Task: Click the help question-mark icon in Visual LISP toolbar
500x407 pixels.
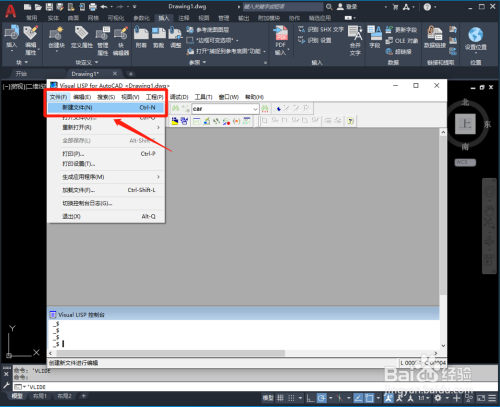Action: (x=350, y=121)
